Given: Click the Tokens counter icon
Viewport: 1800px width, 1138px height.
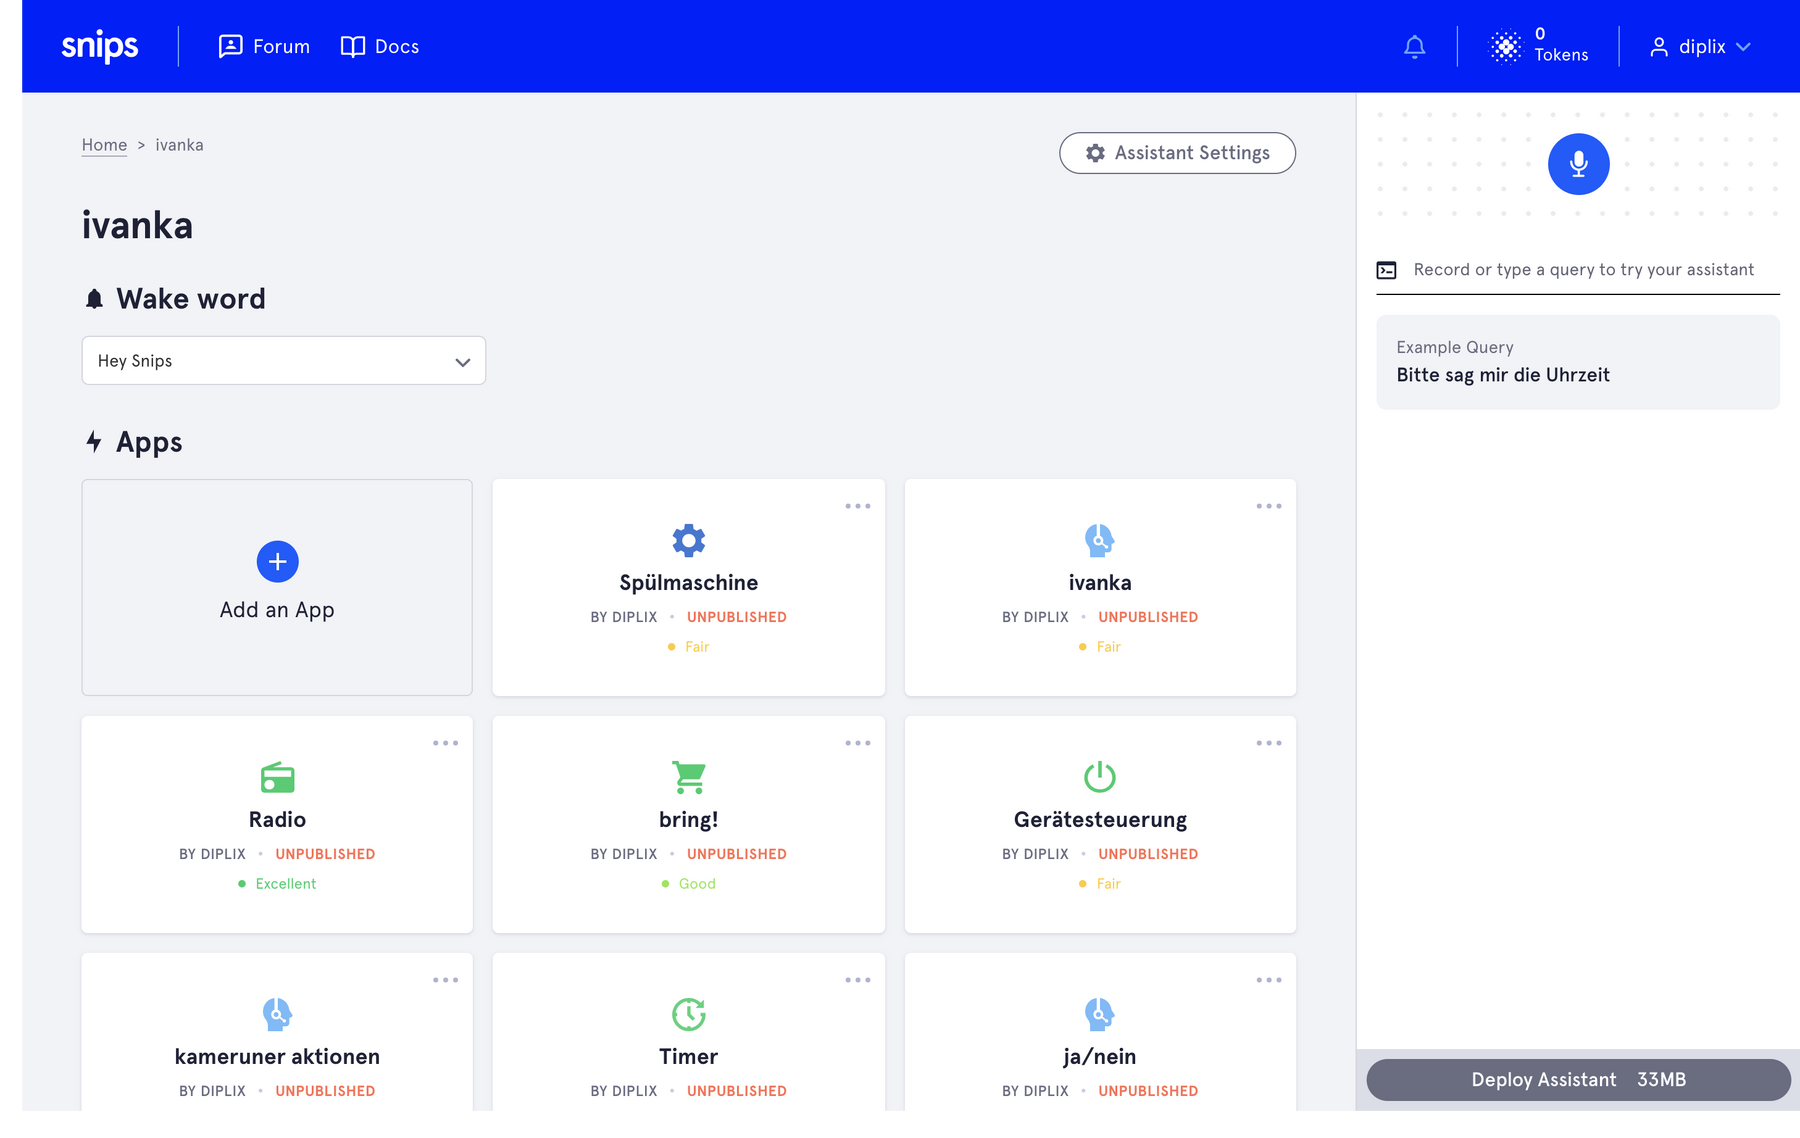Looking at the screenshot, I should [x=1505, y=47].
